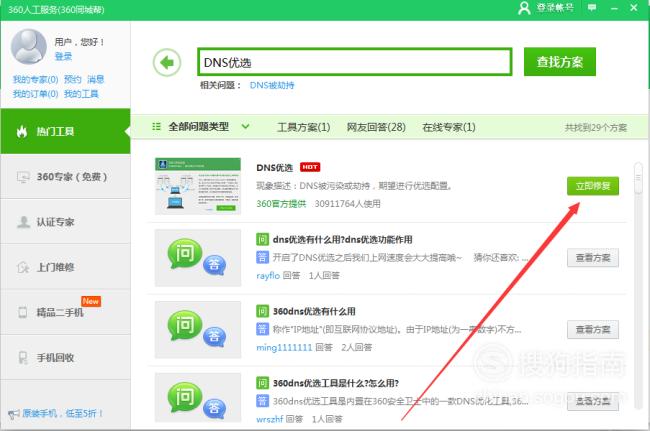Select 上门维修 in the sidebar

[x=65, y=267]
